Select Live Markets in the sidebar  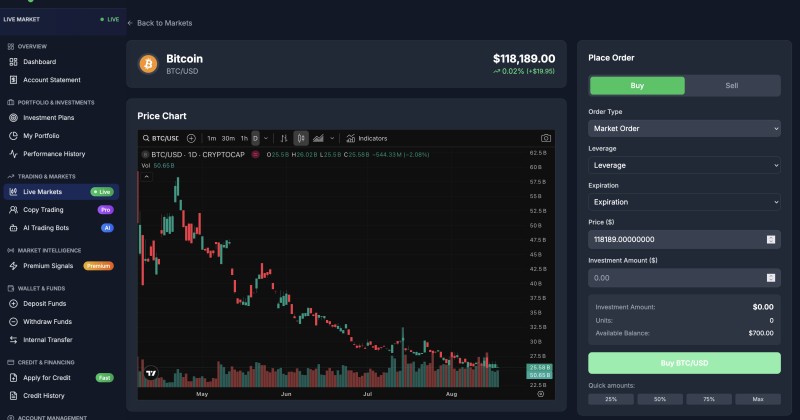(x=61, y=192)
